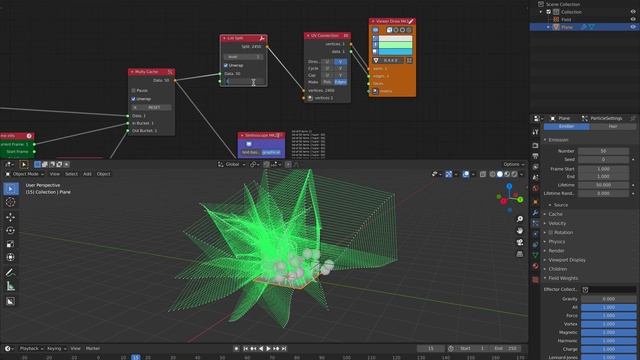Hide the Field object in outliner
Image resolution: width=640 pixels, height=360 pixels.
pos(633,19)
